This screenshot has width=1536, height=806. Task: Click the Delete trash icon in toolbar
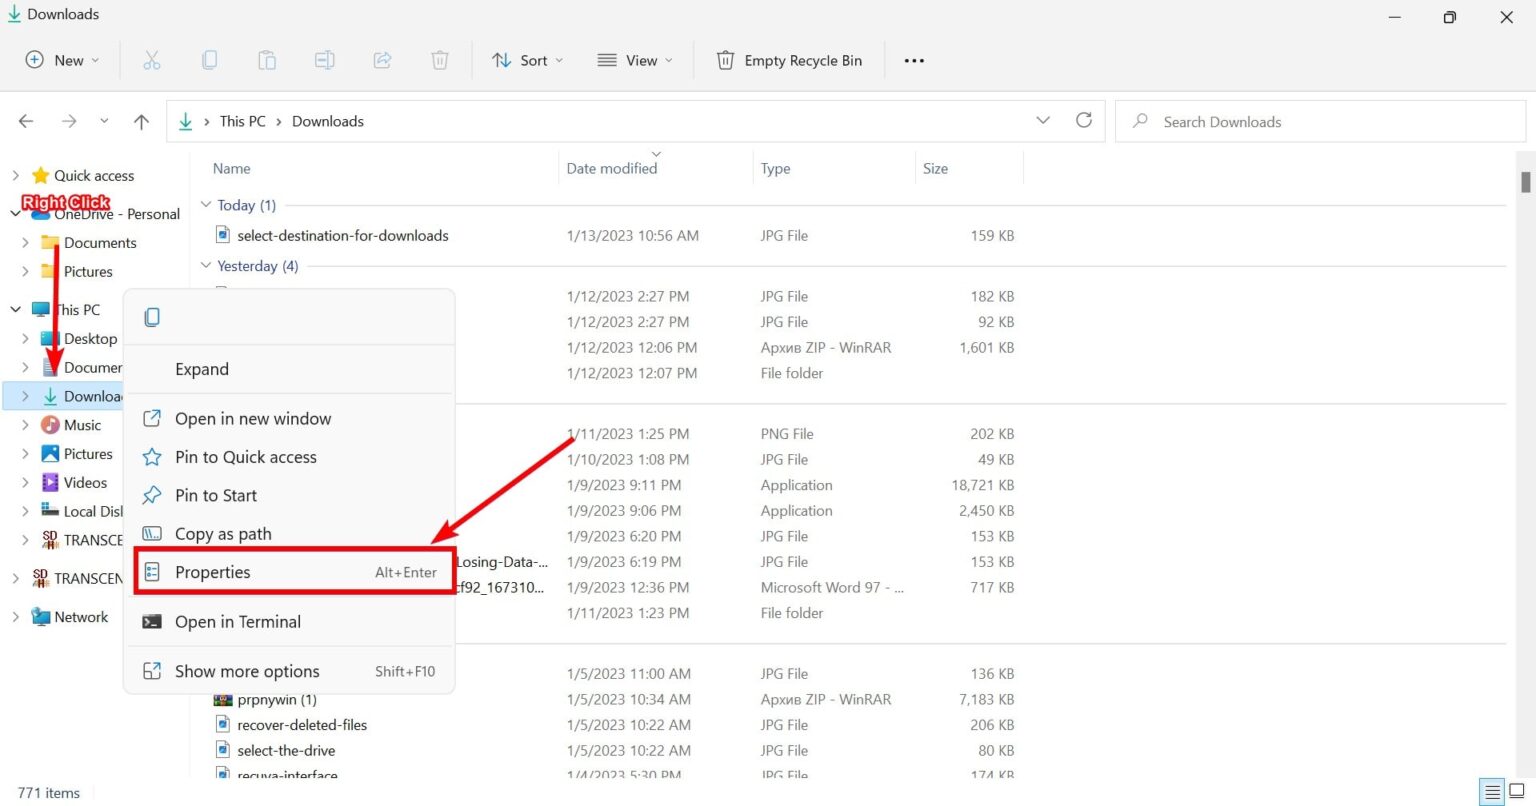pos(440,60)
